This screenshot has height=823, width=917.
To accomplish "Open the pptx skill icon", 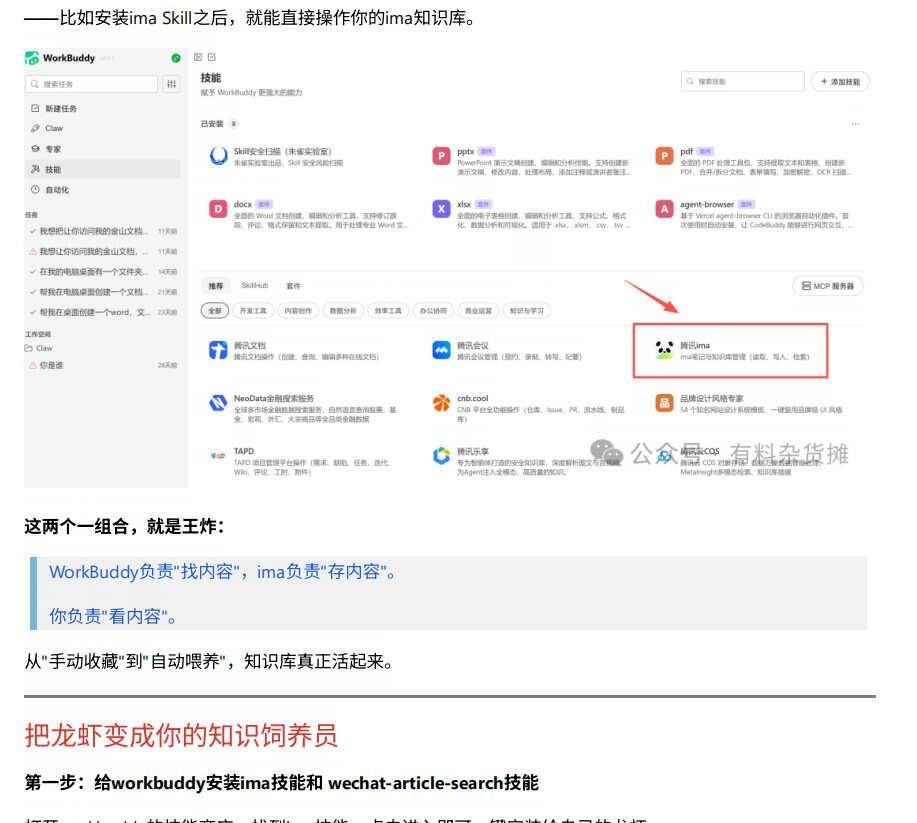I will (x=441, y=156).
